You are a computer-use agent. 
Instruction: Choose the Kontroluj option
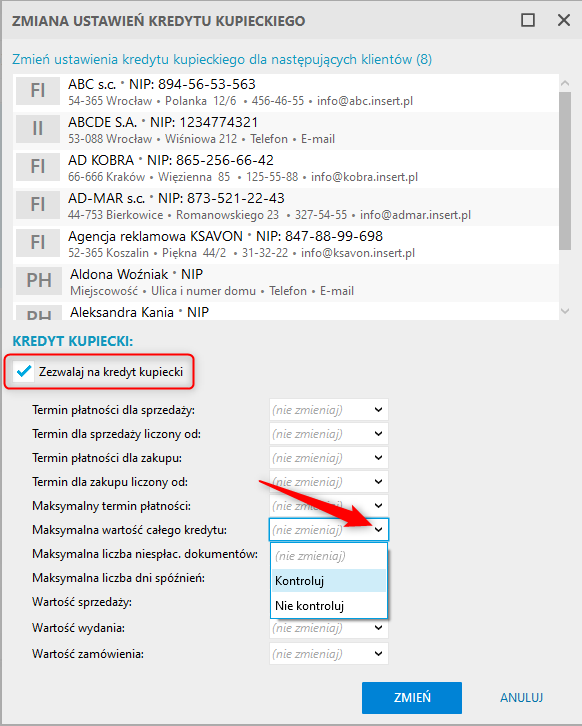click(329, 581)
